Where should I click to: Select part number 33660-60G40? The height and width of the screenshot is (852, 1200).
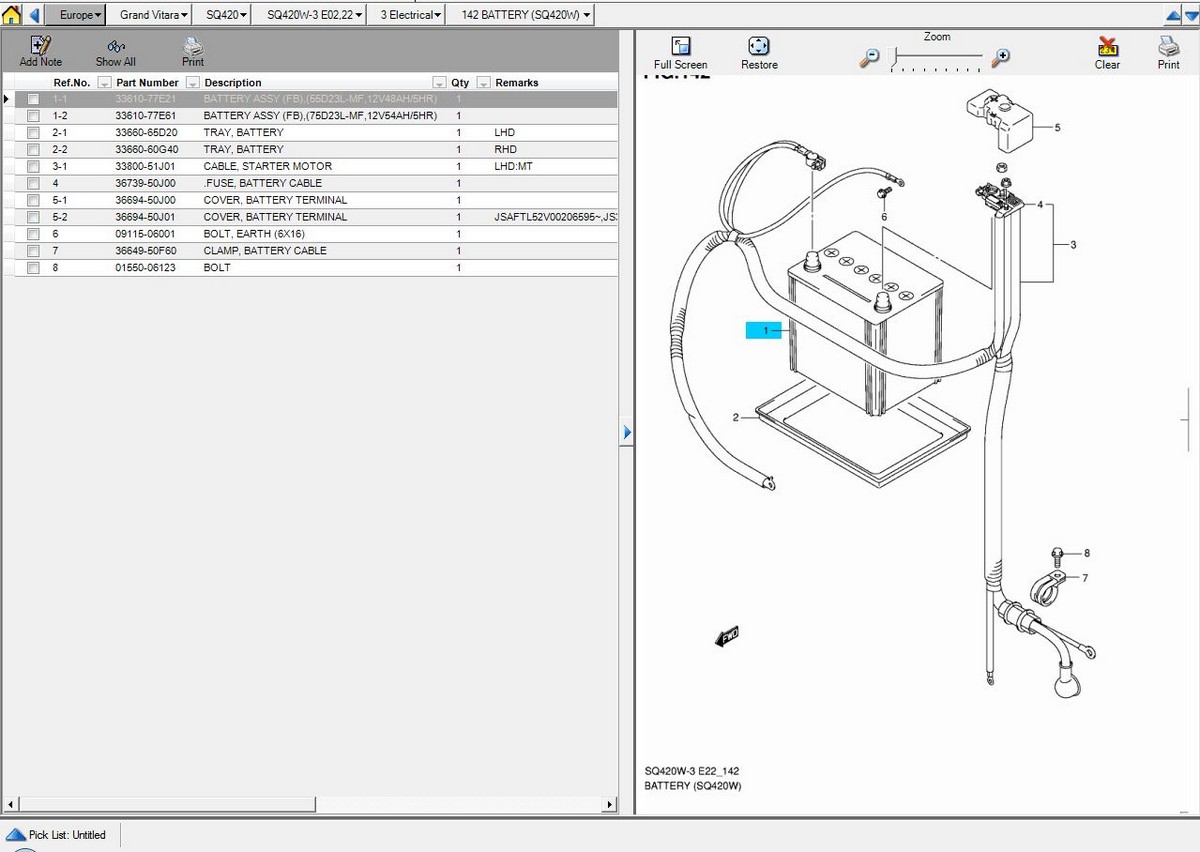146,150
